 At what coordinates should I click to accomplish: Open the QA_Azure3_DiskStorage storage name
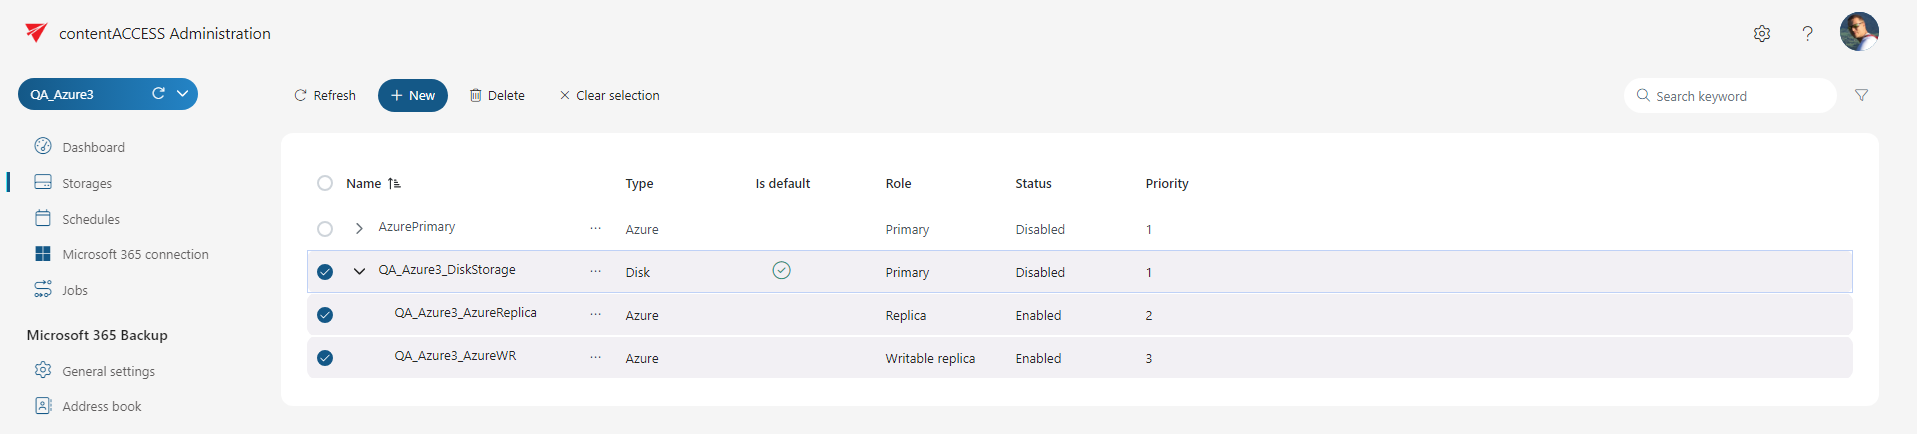click(x=447, y=270)
